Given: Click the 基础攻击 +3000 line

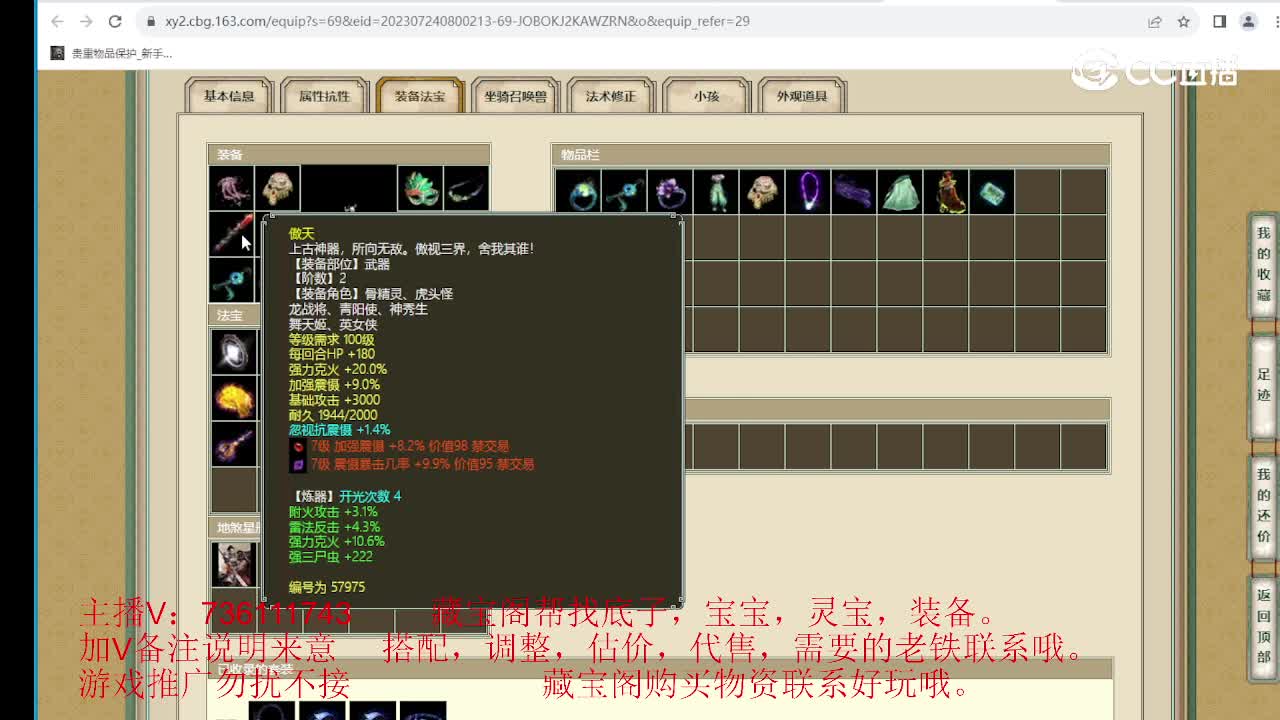Looking at the screenshot, I should tap(334, 400).
